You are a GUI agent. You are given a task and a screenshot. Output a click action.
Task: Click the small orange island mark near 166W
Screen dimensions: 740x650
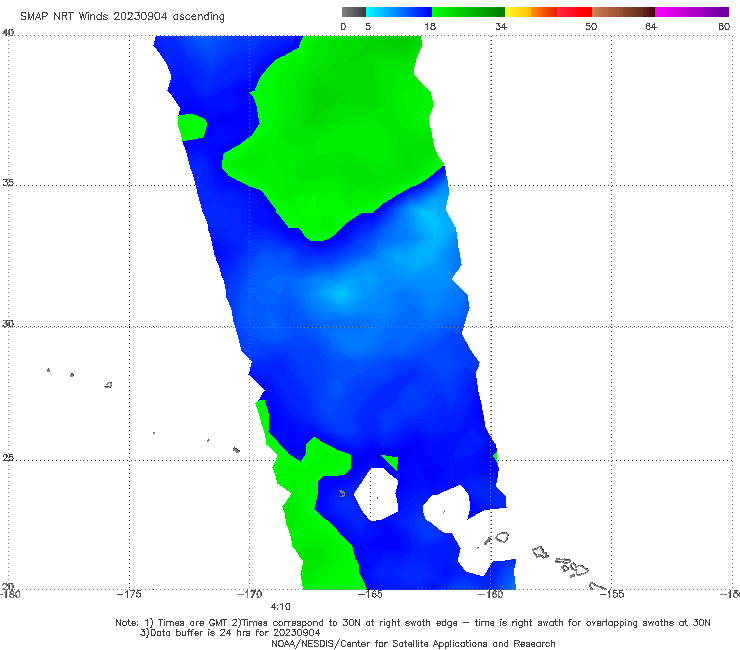[342, 494]
